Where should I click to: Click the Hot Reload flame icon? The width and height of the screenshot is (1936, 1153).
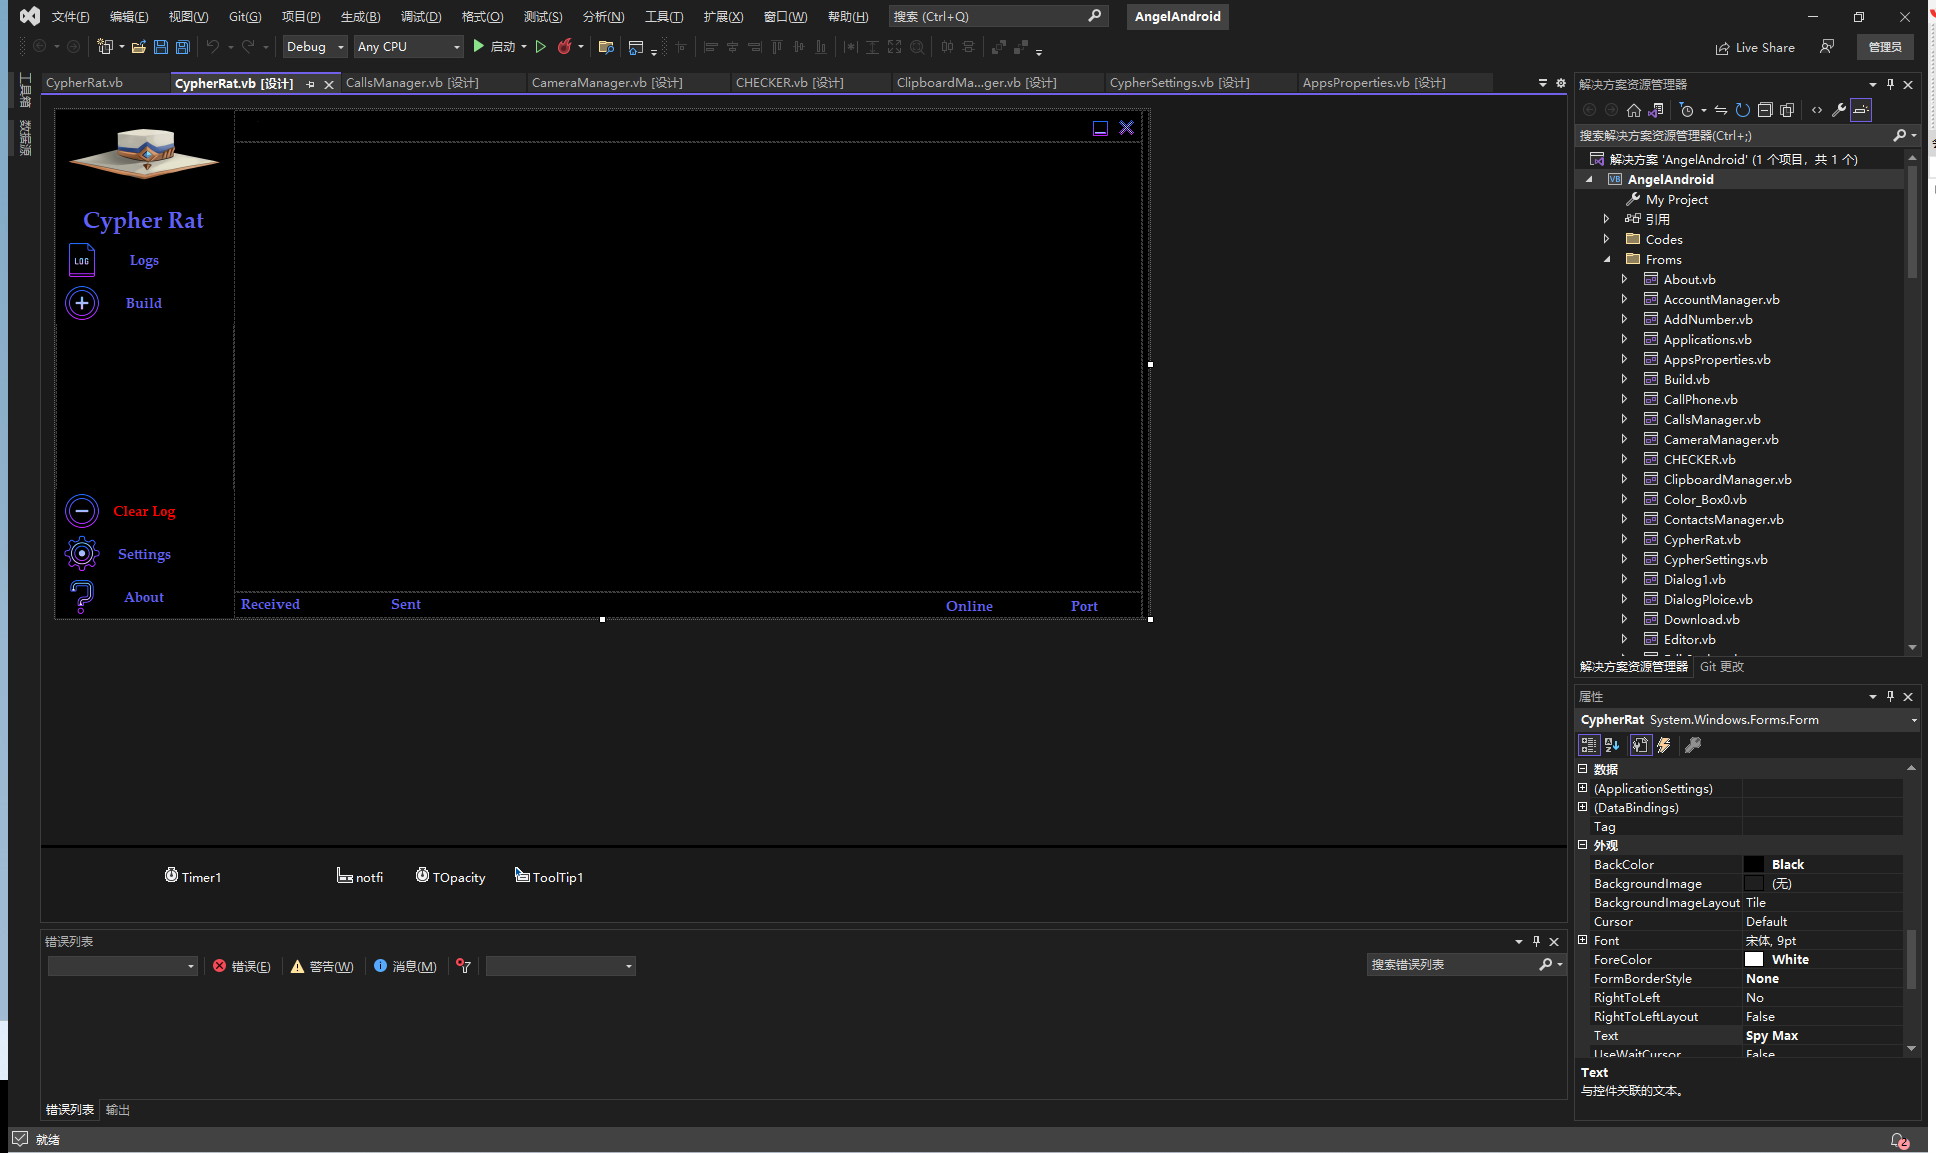565,47
